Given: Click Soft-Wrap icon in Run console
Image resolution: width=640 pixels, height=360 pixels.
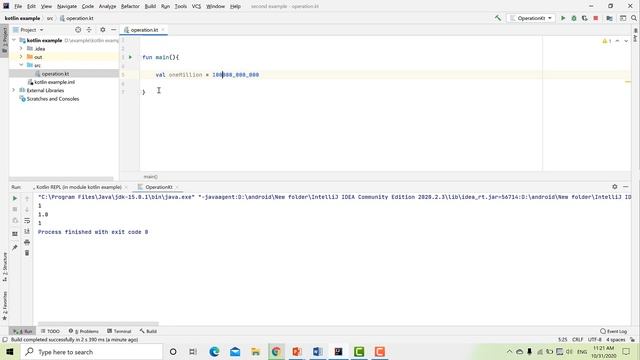Looking at the screenshot, I should pyautogui.click(x=27, y=220).
